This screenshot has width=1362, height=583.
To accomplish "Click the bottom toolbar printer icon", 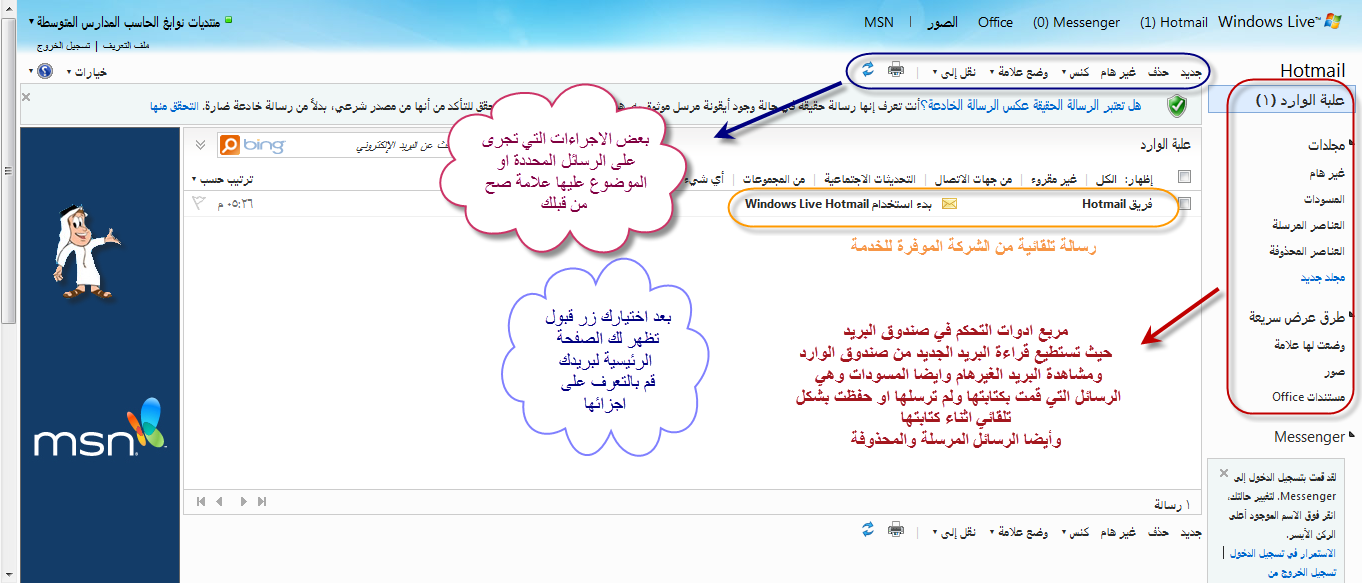I will tap(896, 529).
